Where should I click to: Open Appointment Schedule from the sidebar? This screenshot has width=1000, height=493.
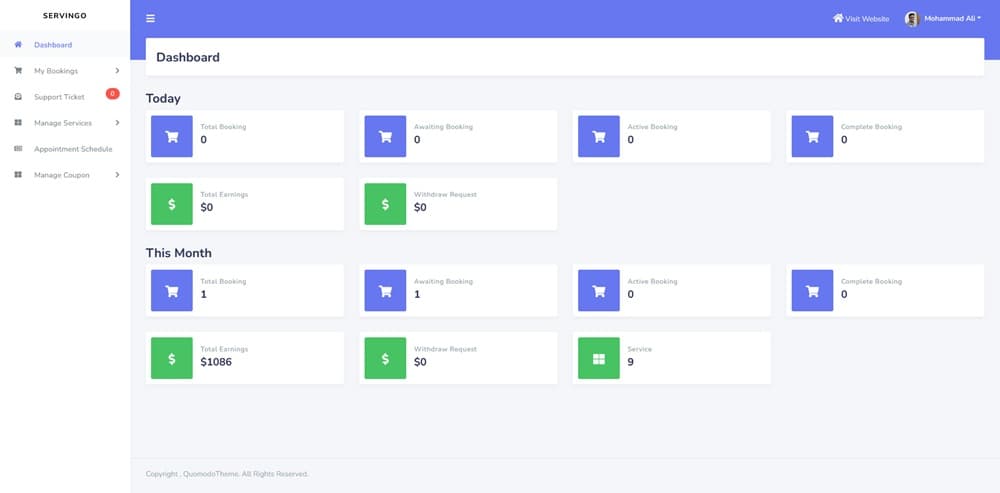(x=73, y=149)
